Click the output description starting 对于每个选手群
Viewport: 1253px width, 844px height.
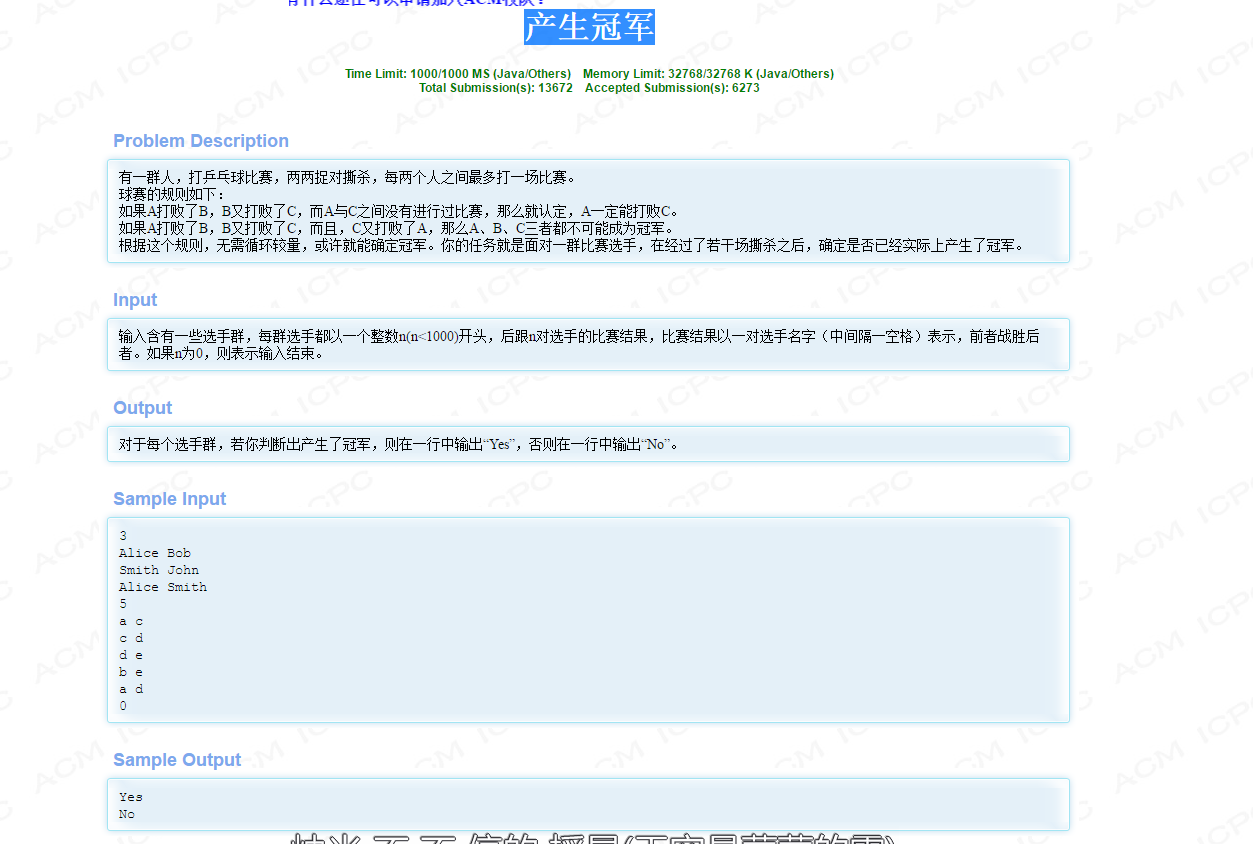coord(399,445)
